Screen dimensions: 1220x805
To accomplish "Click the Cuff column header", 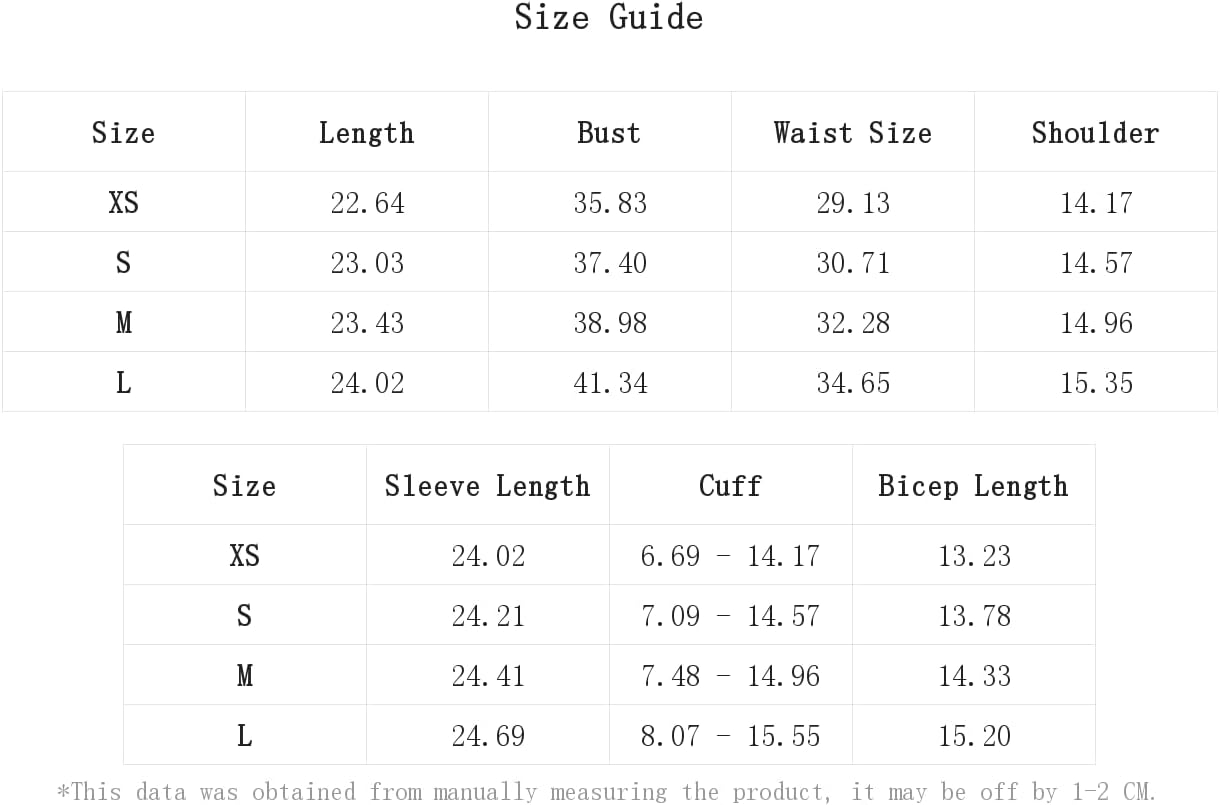I will 730,486.
